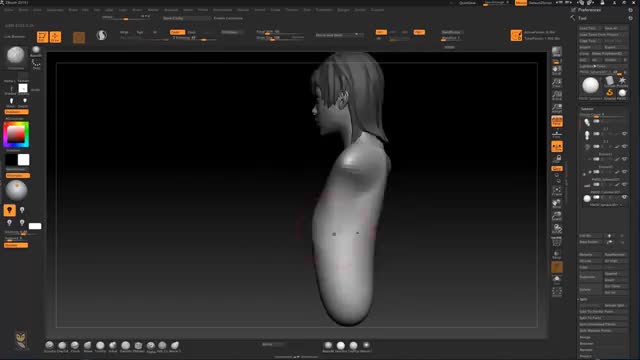
Task: Select the Move brush in bottom shelf
Action: coord(87,347)
